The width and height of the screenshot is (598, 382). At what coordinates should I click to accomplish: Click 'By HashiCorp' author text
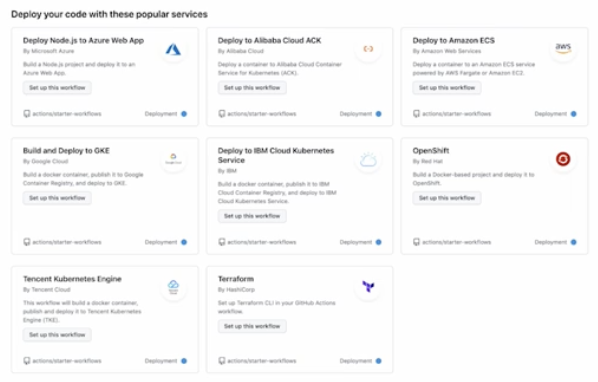click(x=236, y=289)
